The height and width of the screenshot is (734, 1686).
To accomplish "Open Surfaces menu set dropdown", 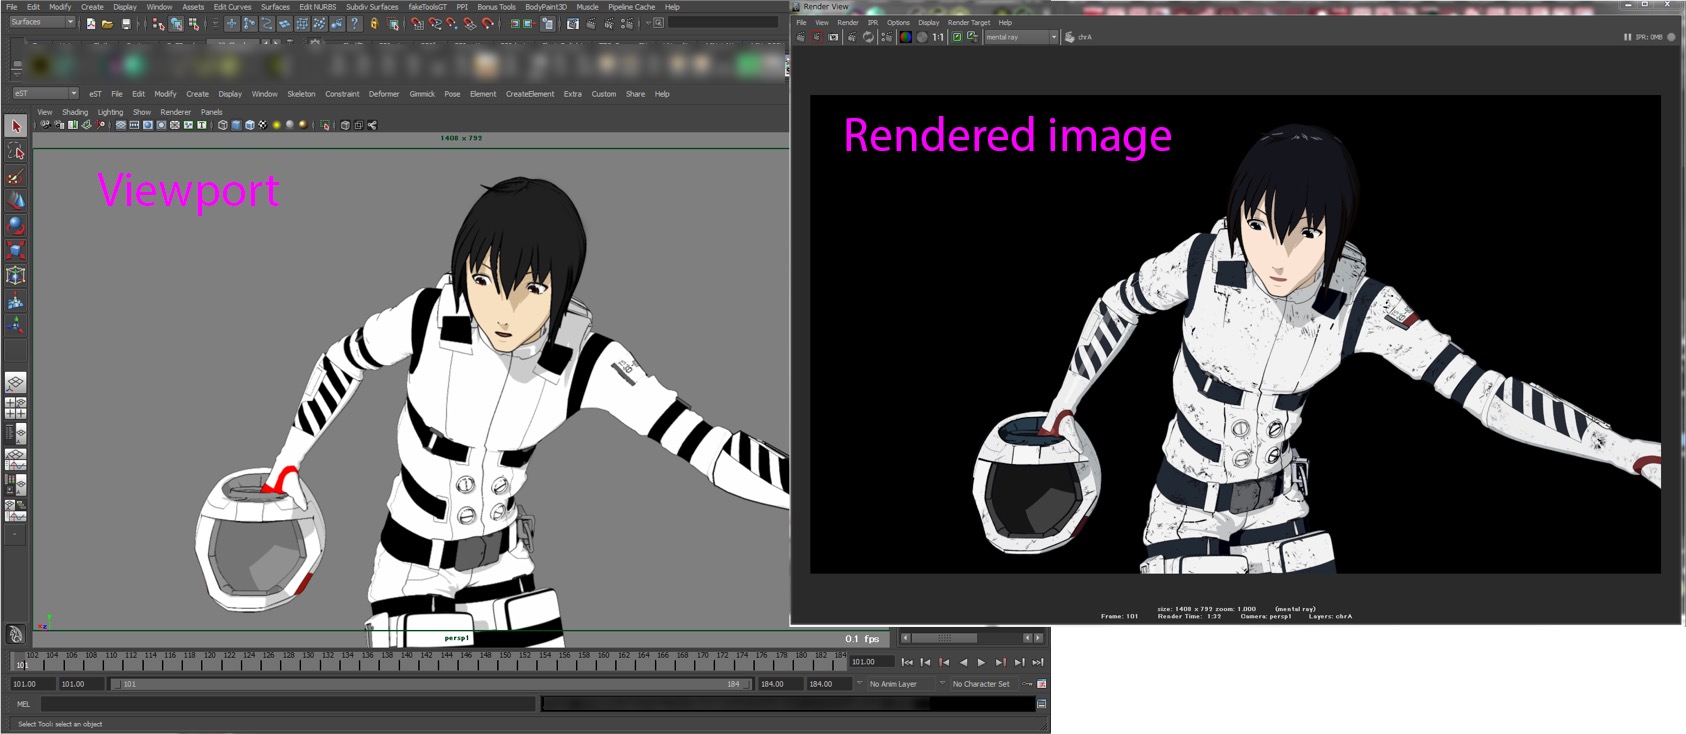I will [42, 22].
